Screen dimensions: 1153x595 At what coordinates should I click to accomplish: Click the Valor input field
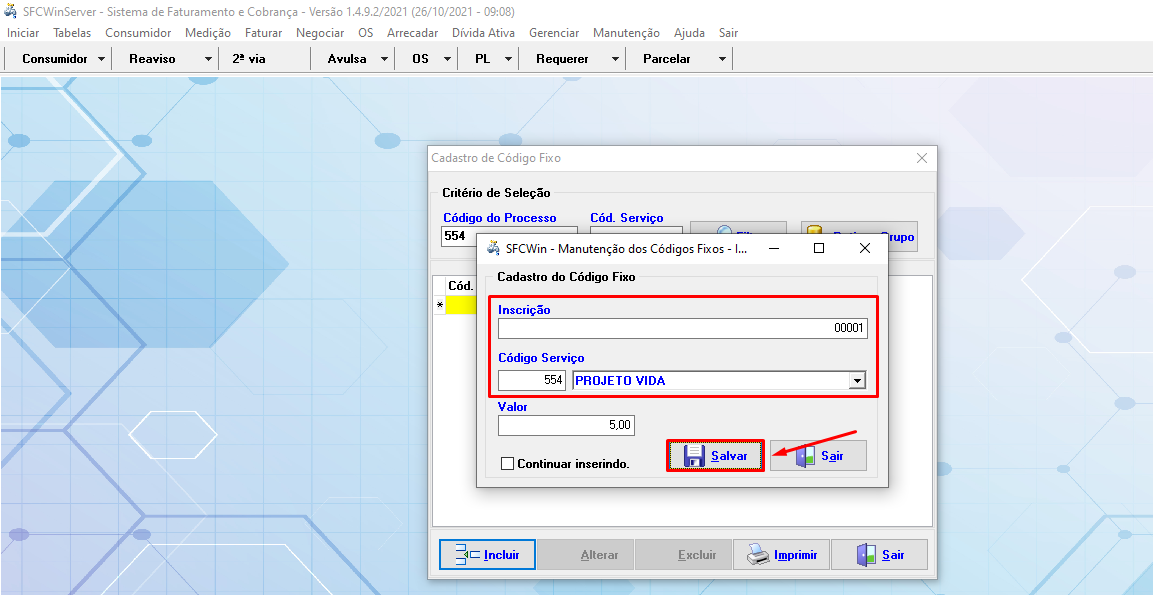pyautogui.click(x=566, y=425)
